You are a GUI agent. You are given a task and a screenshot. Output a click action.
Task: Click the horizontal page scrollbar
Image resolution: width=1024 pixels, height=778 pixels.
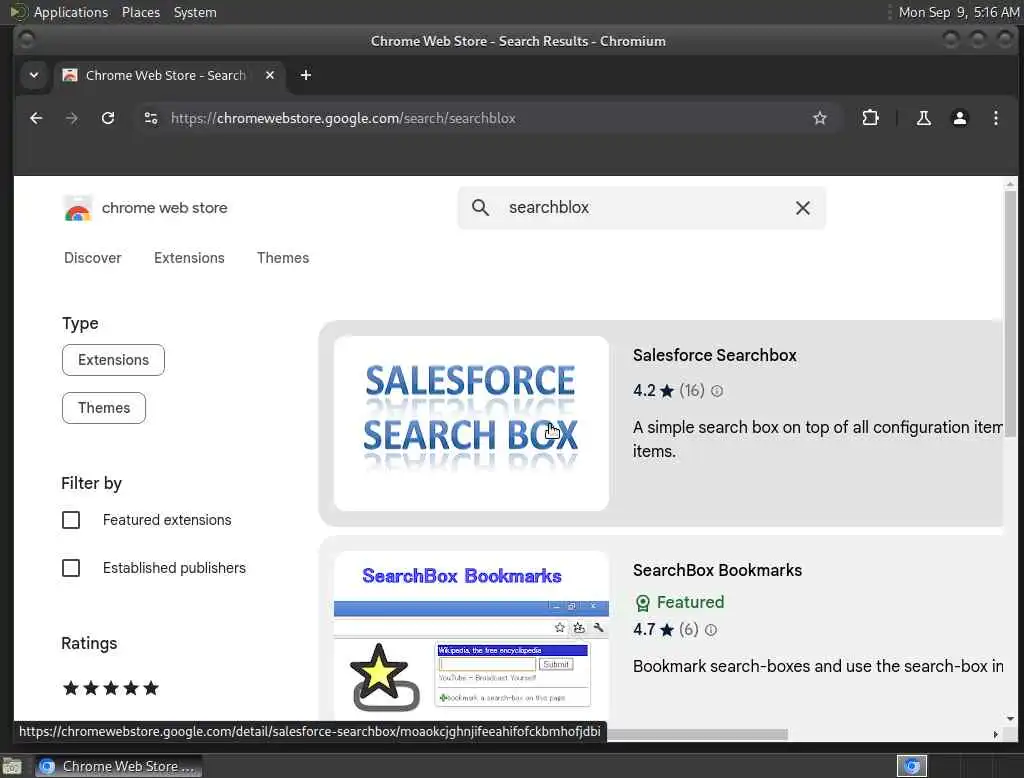697,734
